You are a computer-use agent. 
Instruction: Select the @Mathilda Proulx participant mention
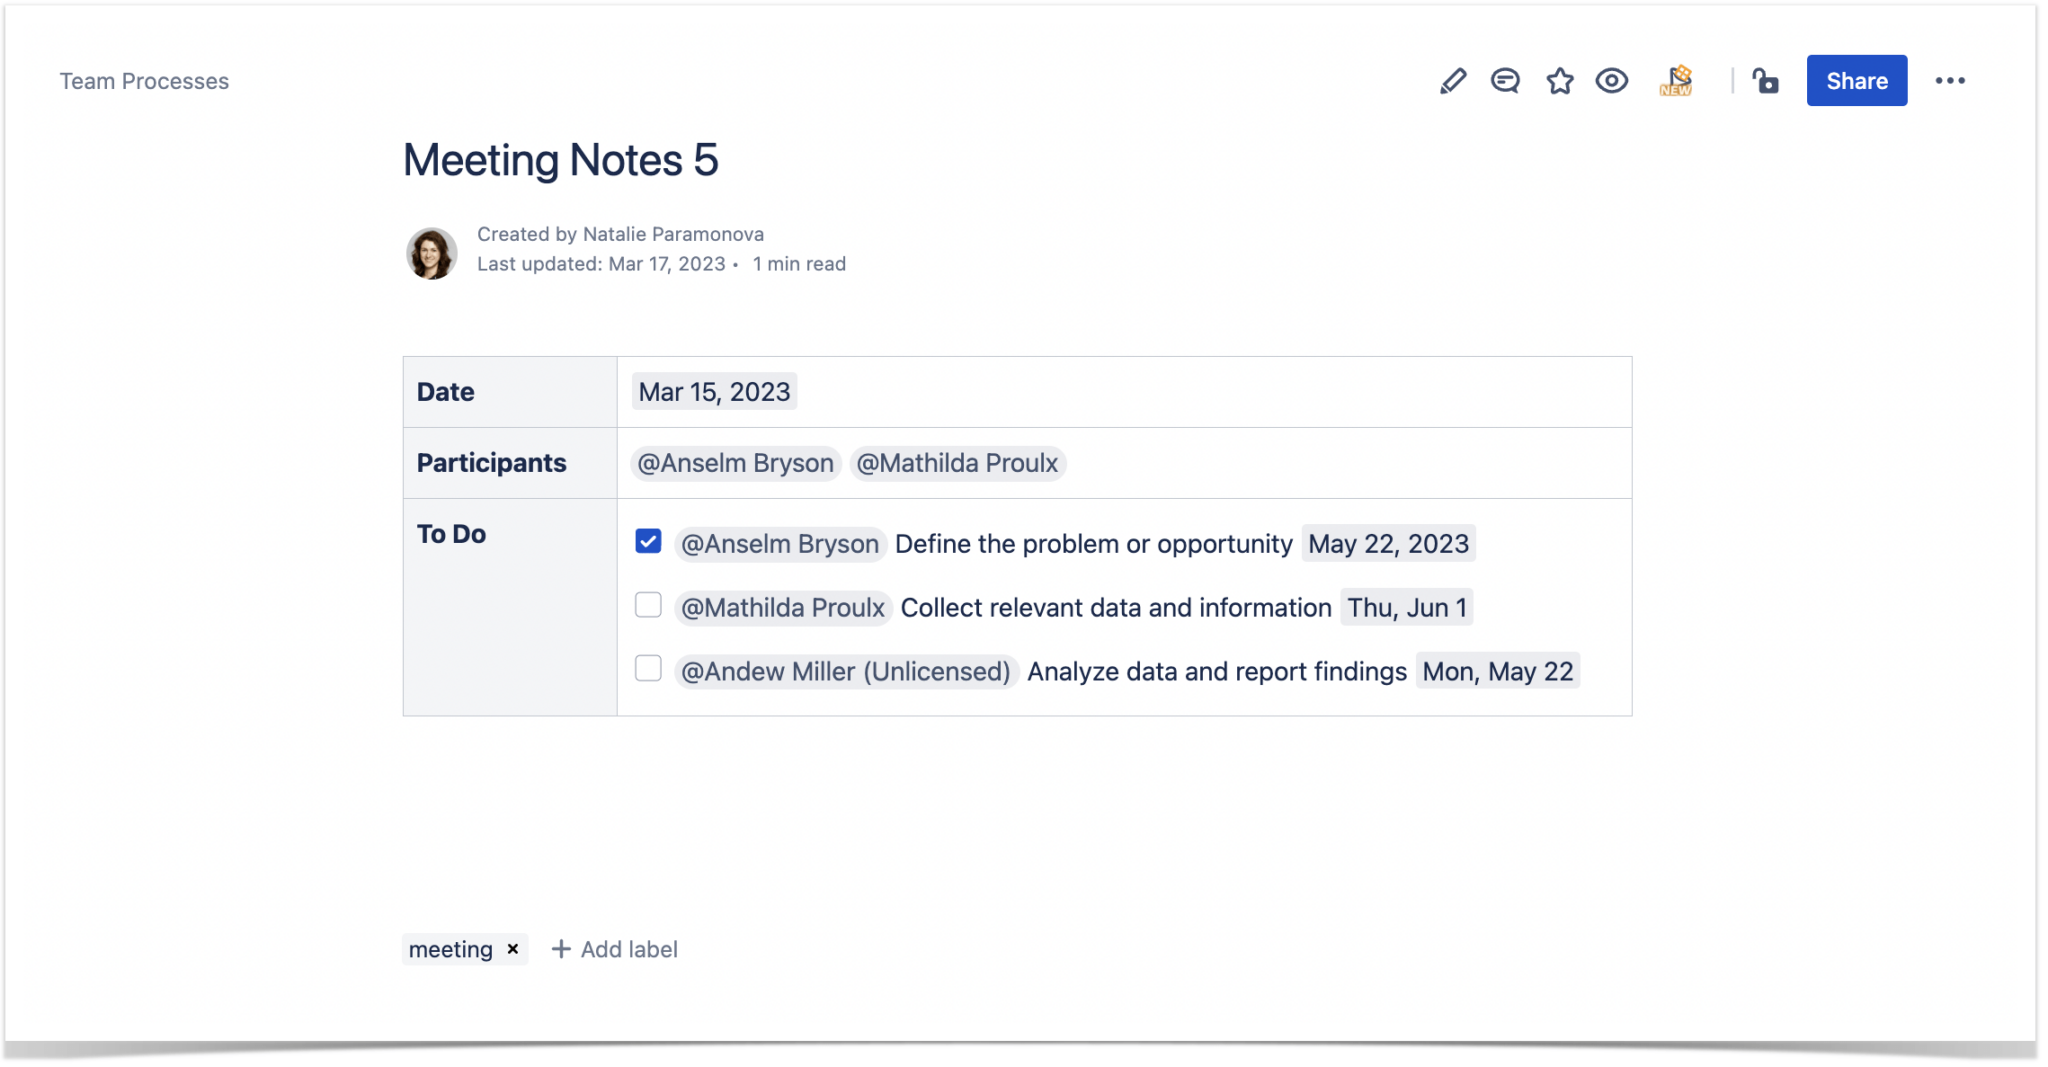[x=956, y=462]
